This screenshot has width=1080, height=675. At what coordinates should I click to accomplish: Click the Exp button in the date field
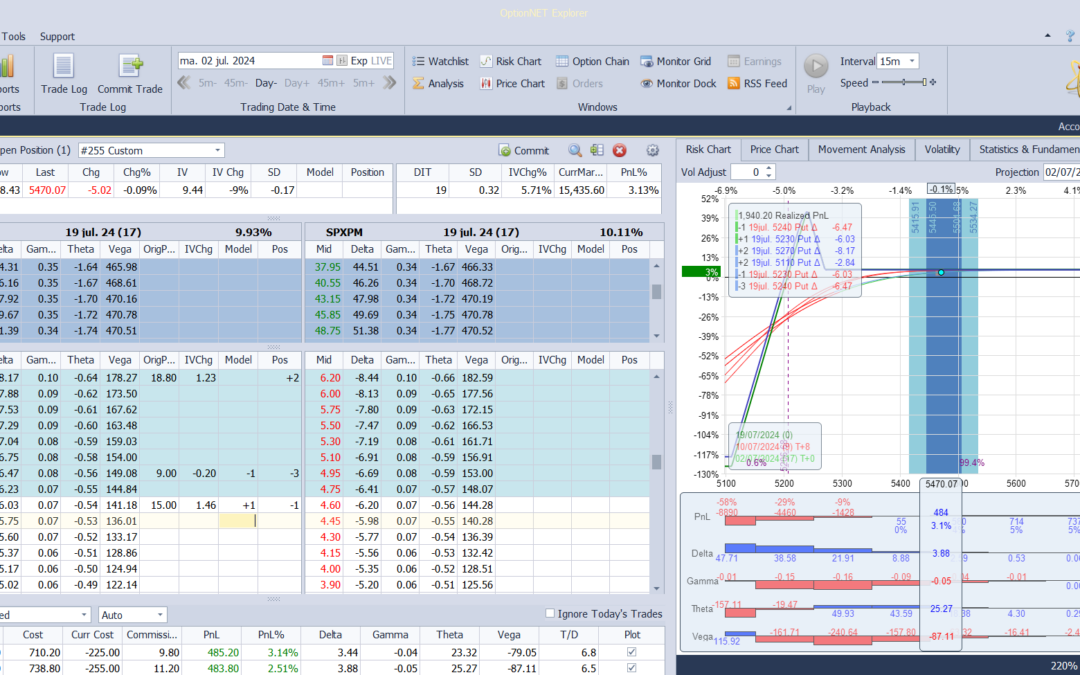[359, 61]
